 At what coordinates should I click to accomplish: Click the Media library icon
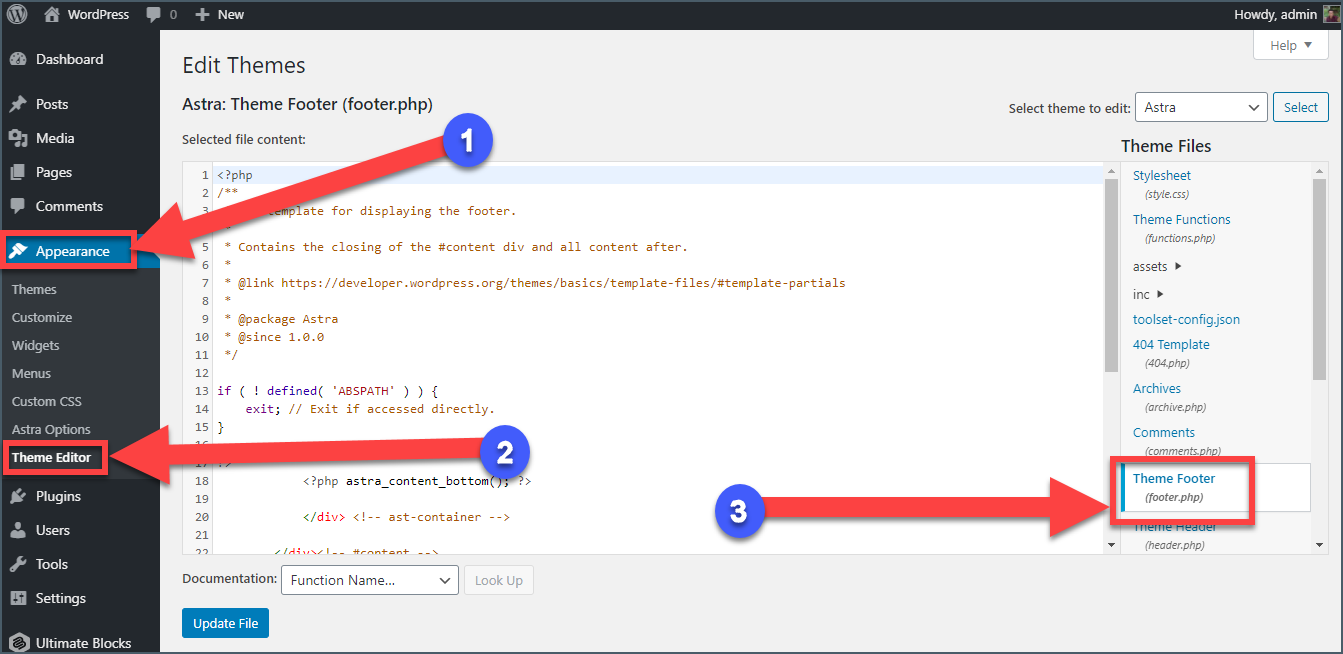[18, 138]
